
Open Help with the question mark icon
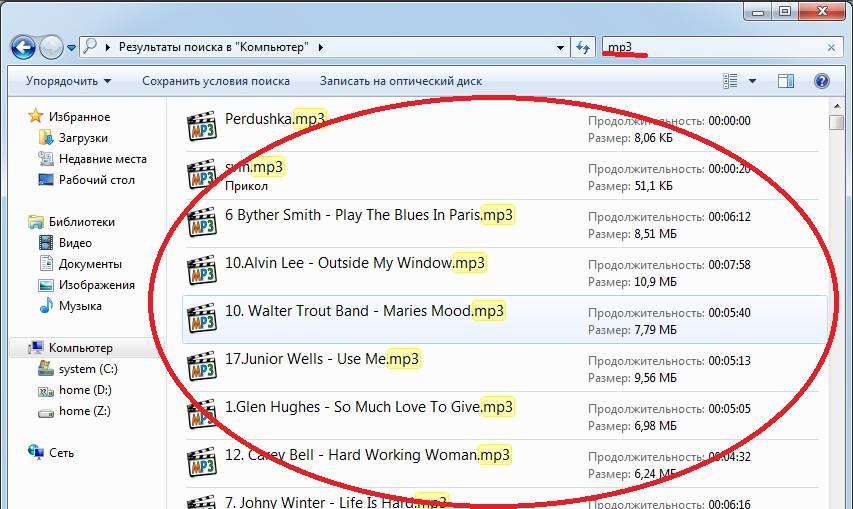[x=821, y=81]
